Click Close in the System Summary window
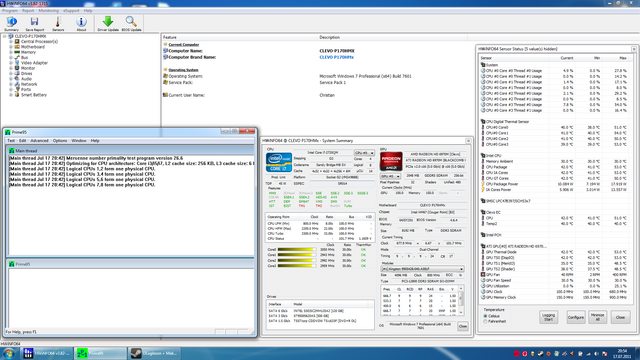640x360 pixels. point(462,326)
